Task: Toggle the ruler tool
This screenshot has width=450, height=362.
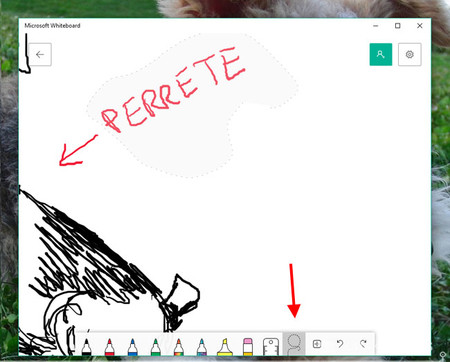Action: point(271,347)
